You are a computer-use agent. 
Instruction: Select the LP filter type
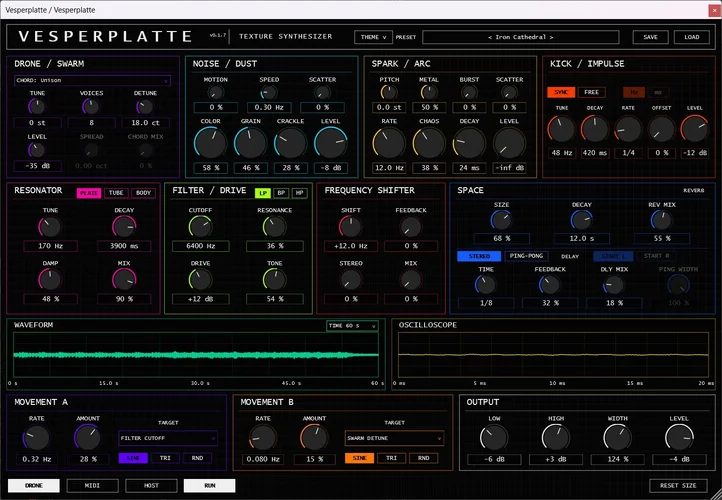(263, 193)
